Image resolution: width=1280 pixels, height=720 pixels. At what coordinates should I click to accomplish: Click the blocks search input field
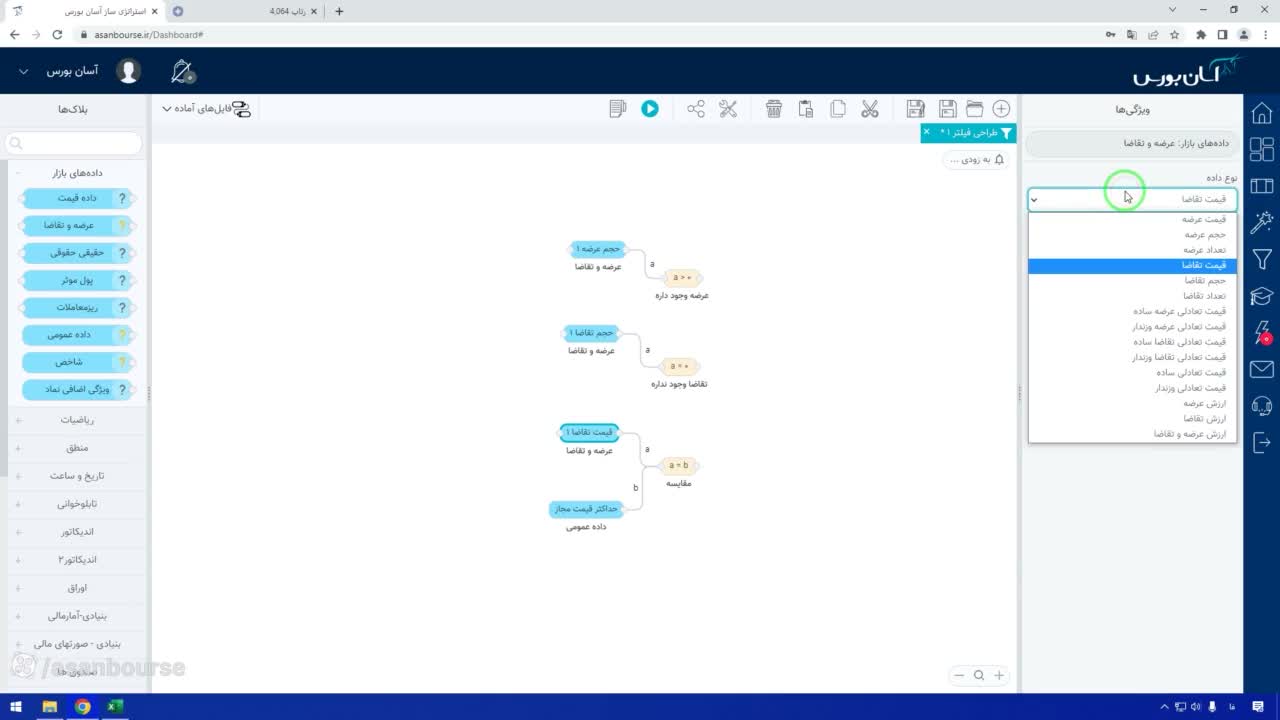pyautogui.click(x=74, y=143)
